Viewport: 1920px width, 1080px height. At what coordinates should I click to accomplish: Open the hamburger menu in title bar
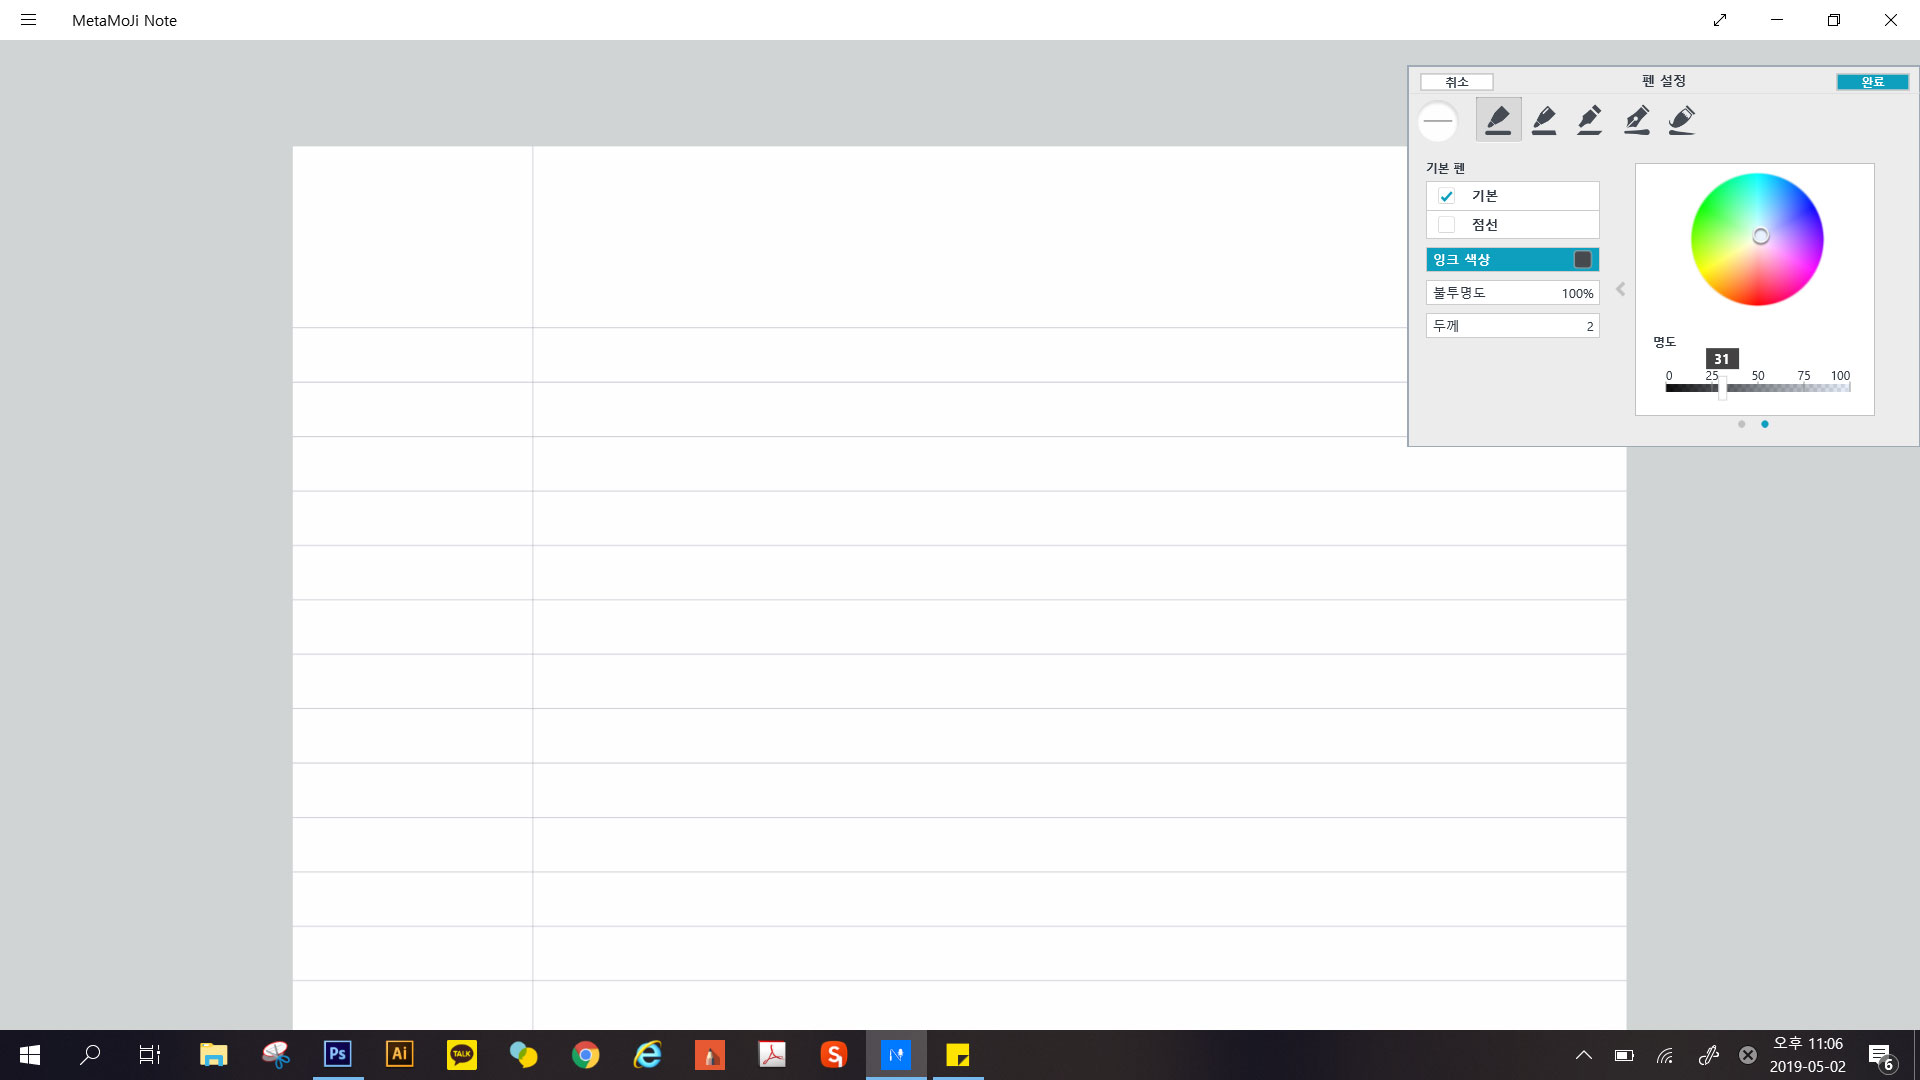[28, 20]
